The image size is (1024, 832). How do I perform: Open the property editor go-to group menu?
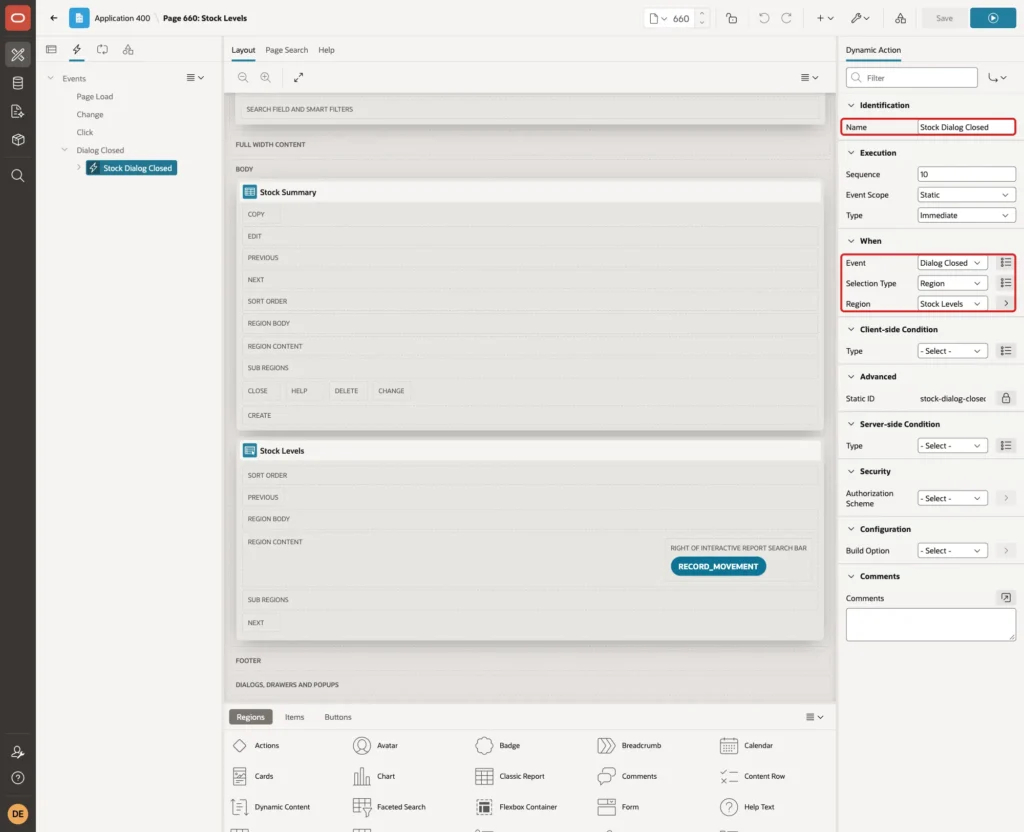pyautogui.click(x=997, y=78)
